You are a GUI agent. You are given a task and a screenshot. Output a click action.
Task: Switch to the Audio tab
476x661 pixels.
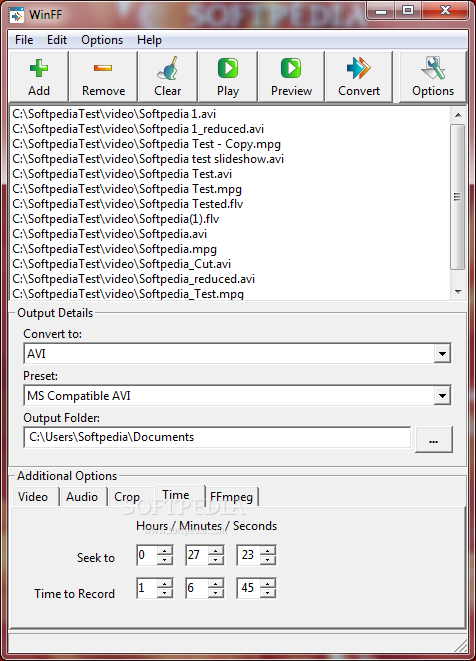click(82, 497)
